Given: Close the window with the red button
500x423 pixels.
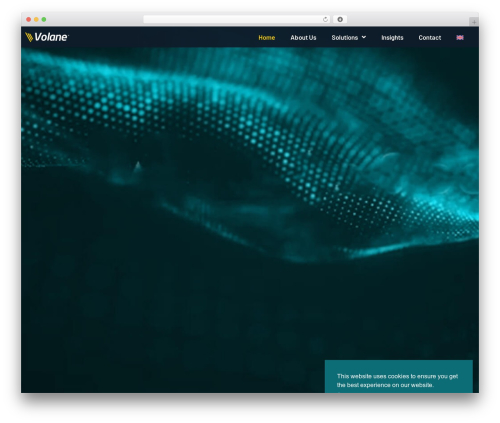Looking at the screenshot, I should [29, 20].
